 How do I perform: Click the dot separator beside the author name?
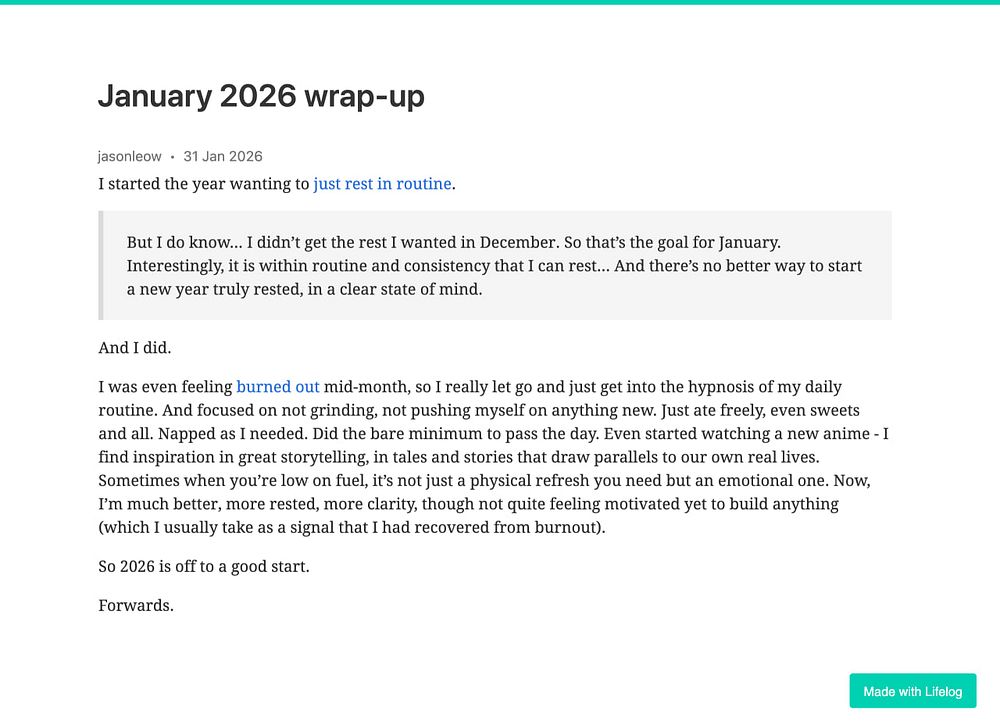(x=173, y=157)
